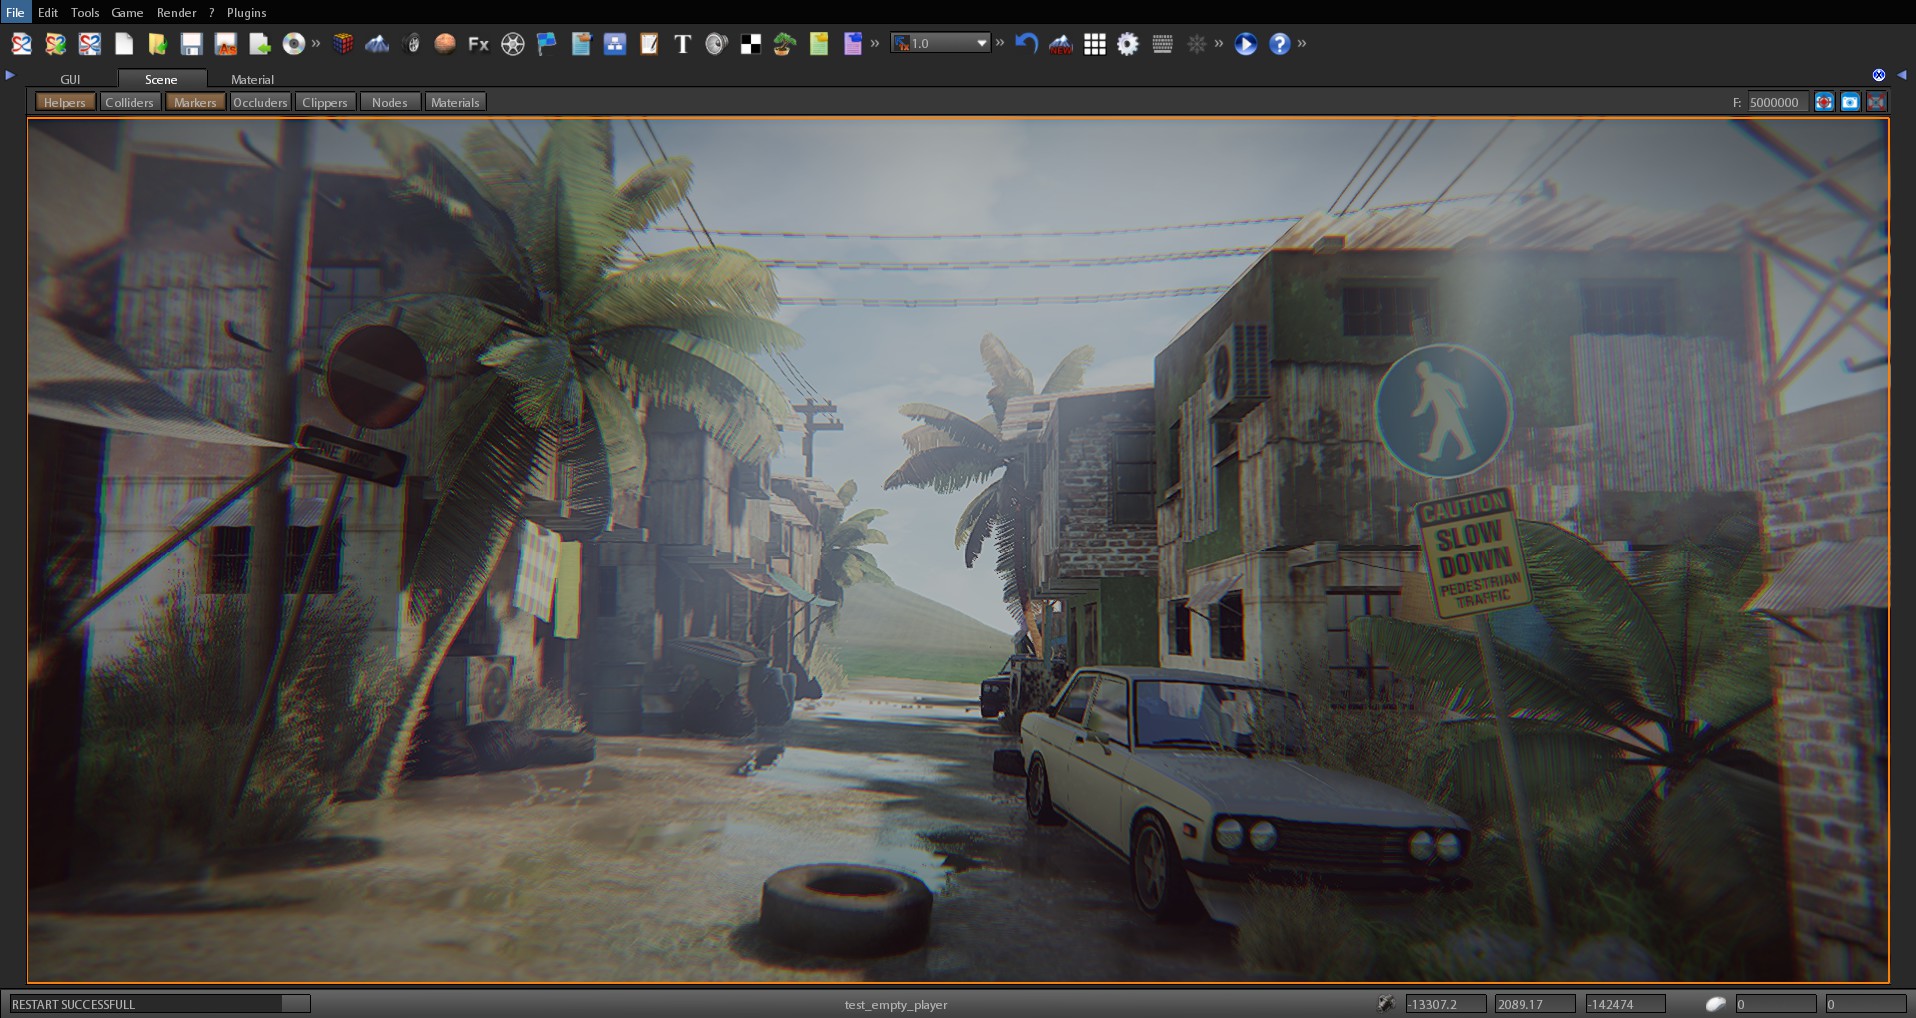Click the CD disc icon
This screenshot has height=1018, width=1916.
pos(294,44)
